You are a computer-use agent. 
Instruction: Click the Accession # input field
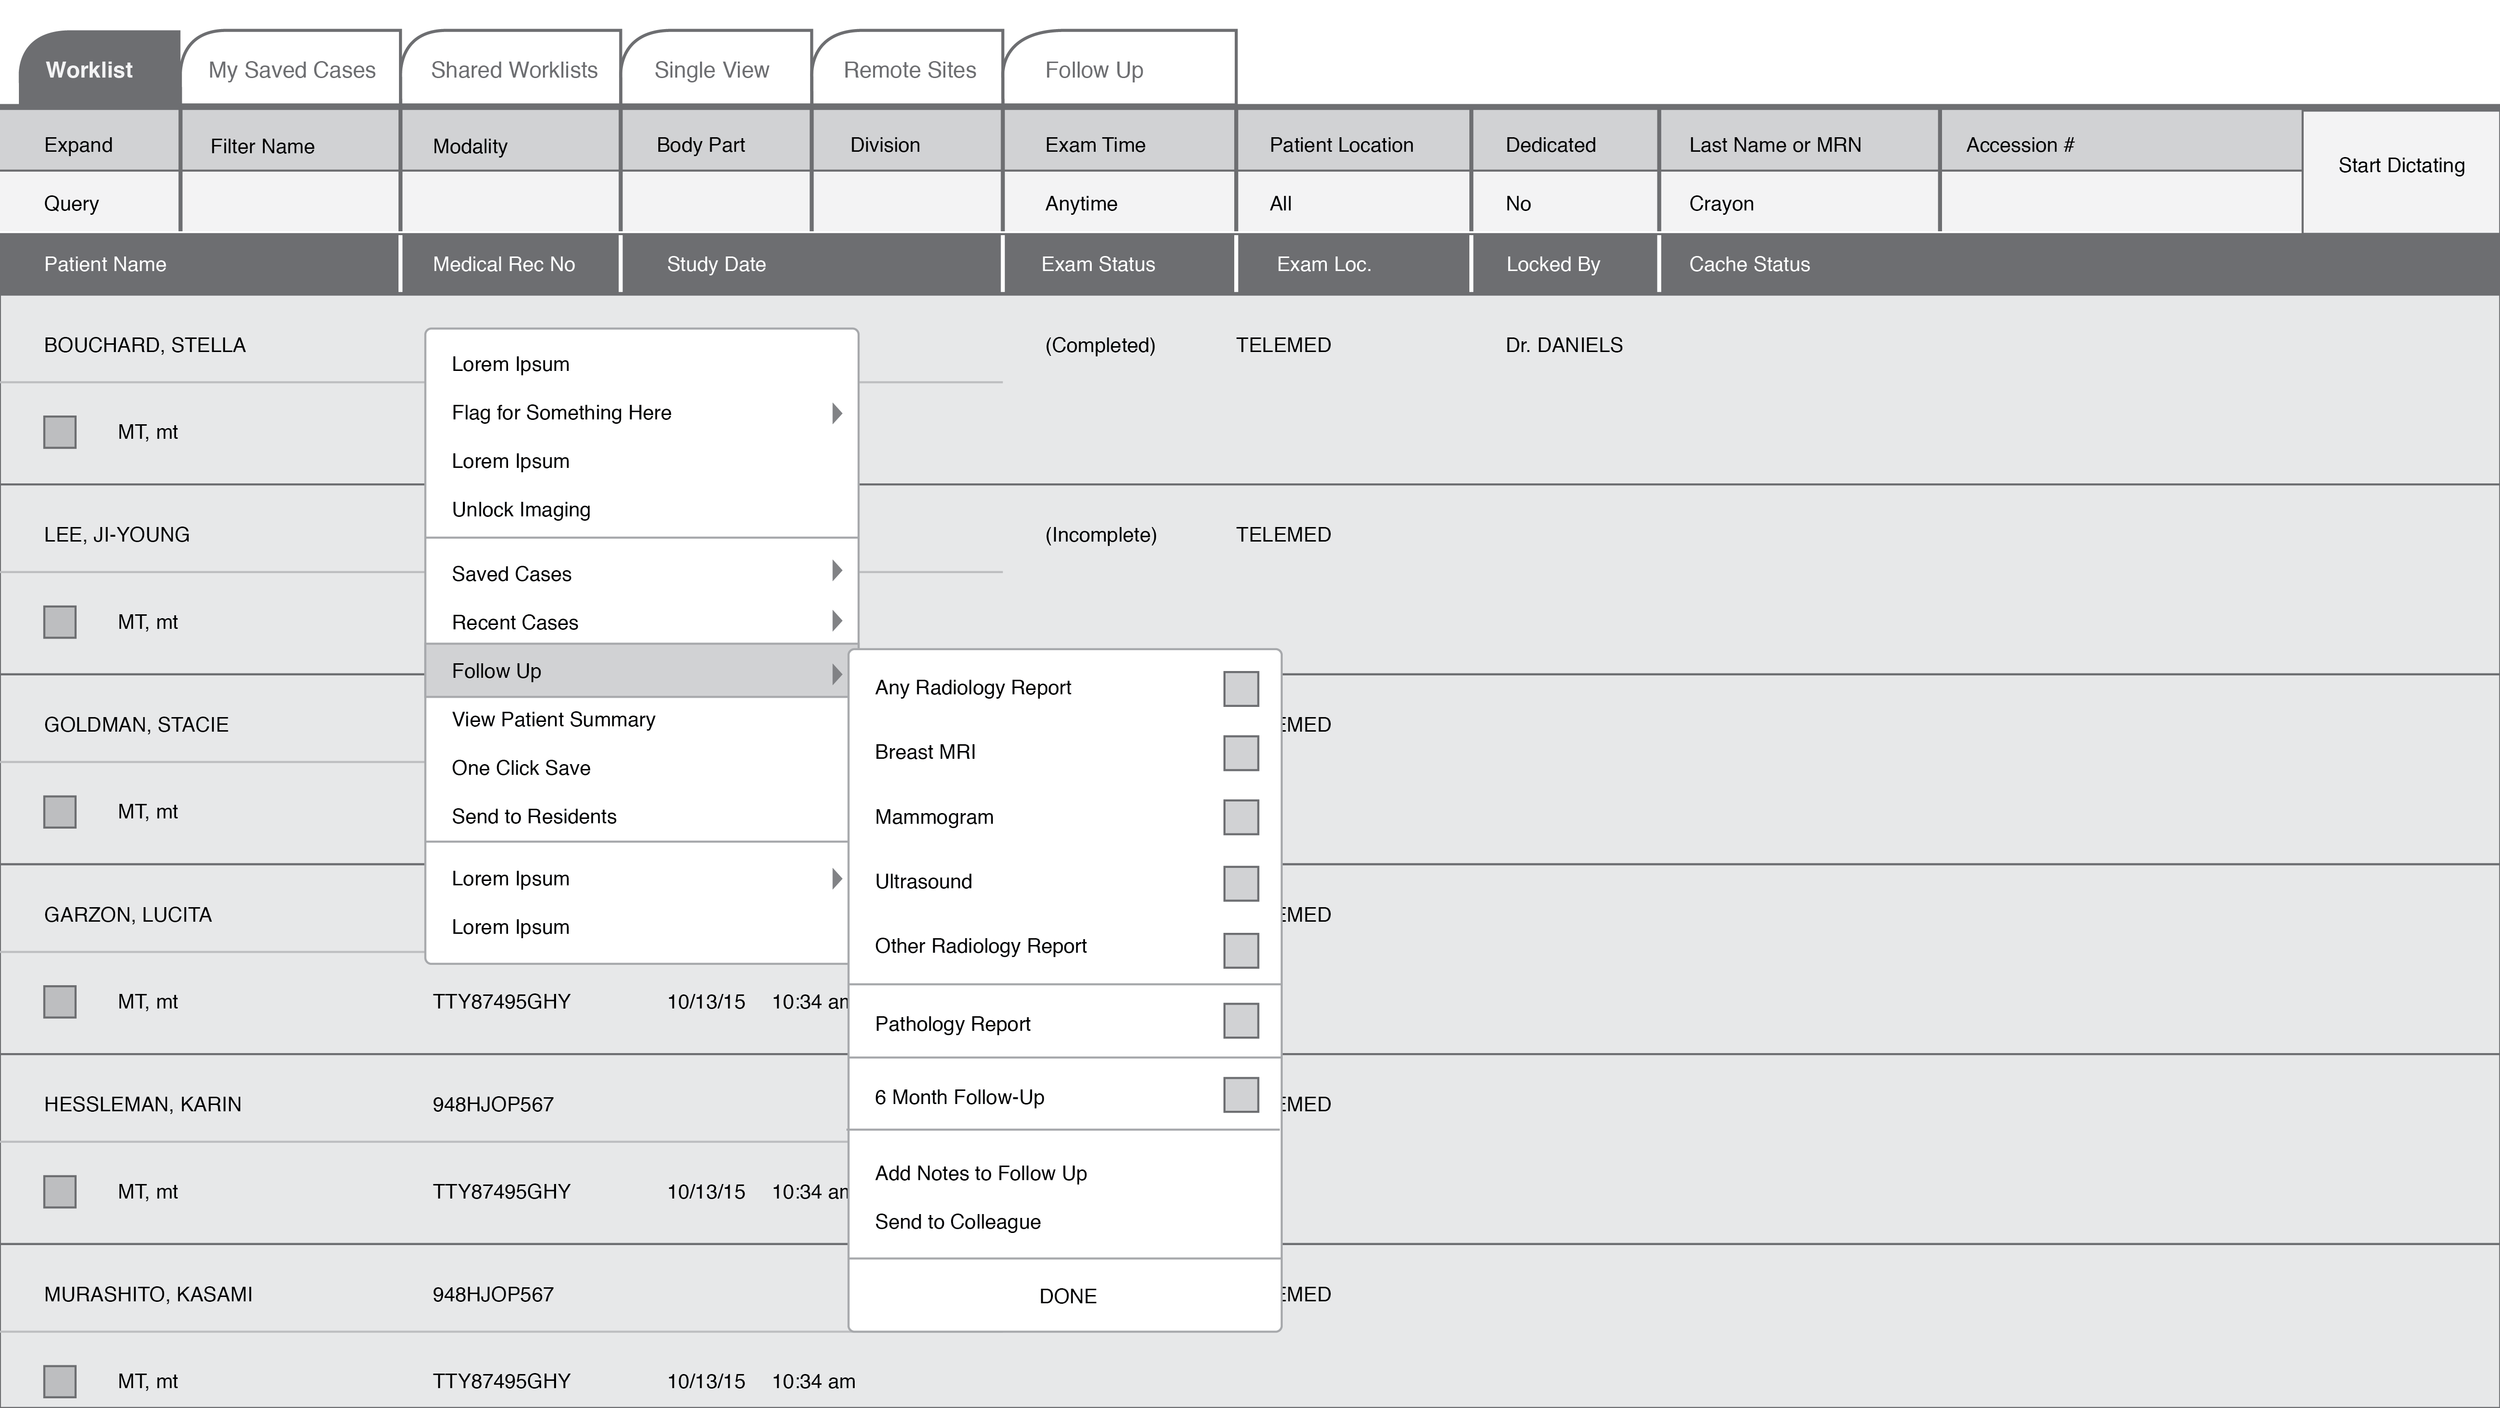pyautogui.click(x=2121, y=202)
